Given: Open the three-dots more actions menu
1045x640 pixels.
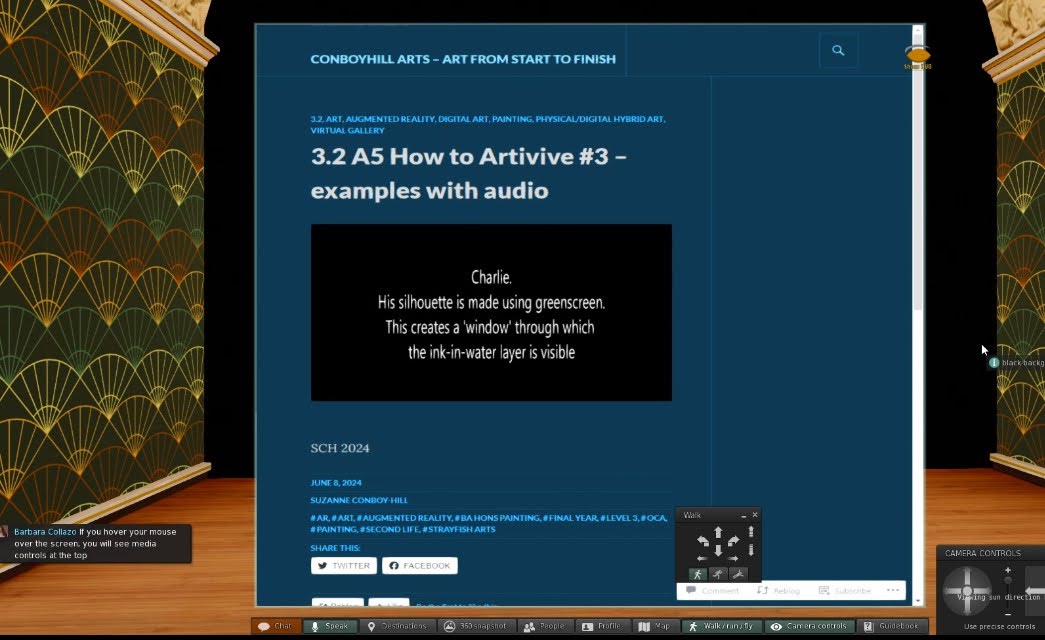Looking at the screenshot, I should pyautogui.click(x=892, y=590).
